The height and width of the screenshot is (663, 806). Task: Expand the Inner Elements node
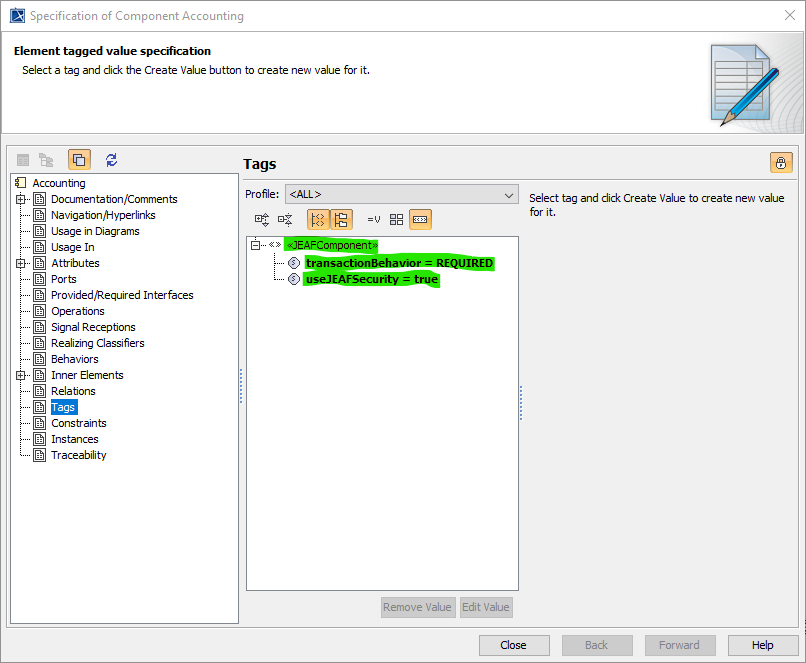click(20, 376)
